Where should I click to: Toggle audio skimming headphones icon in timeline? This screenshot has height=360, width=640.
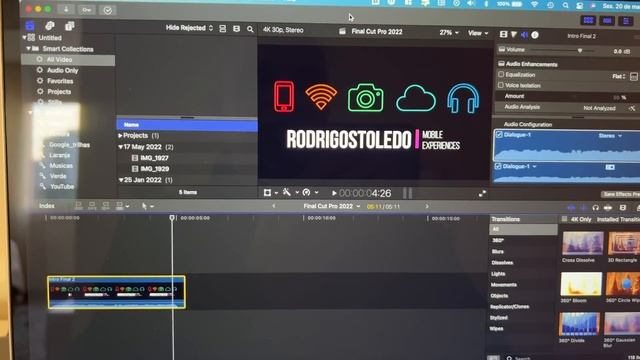(x=596, y=208)
